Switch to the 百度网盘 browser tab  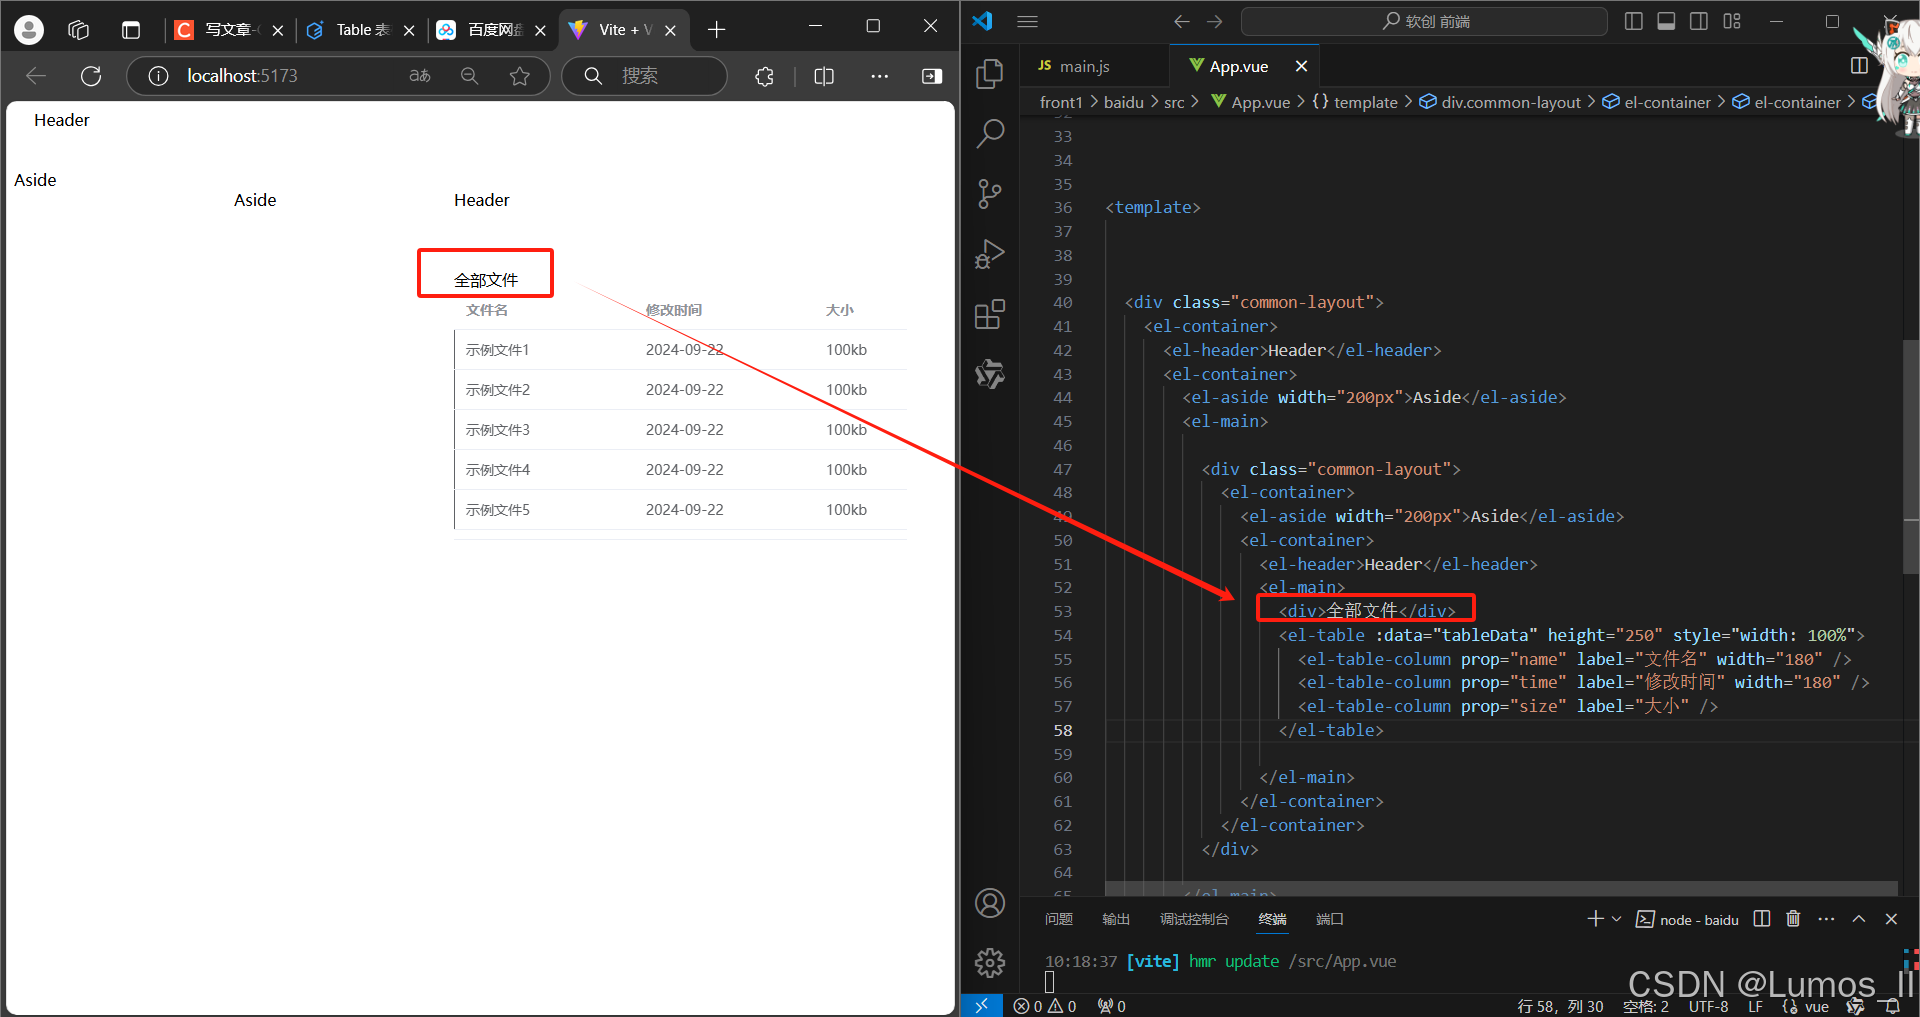click(492, 30)
